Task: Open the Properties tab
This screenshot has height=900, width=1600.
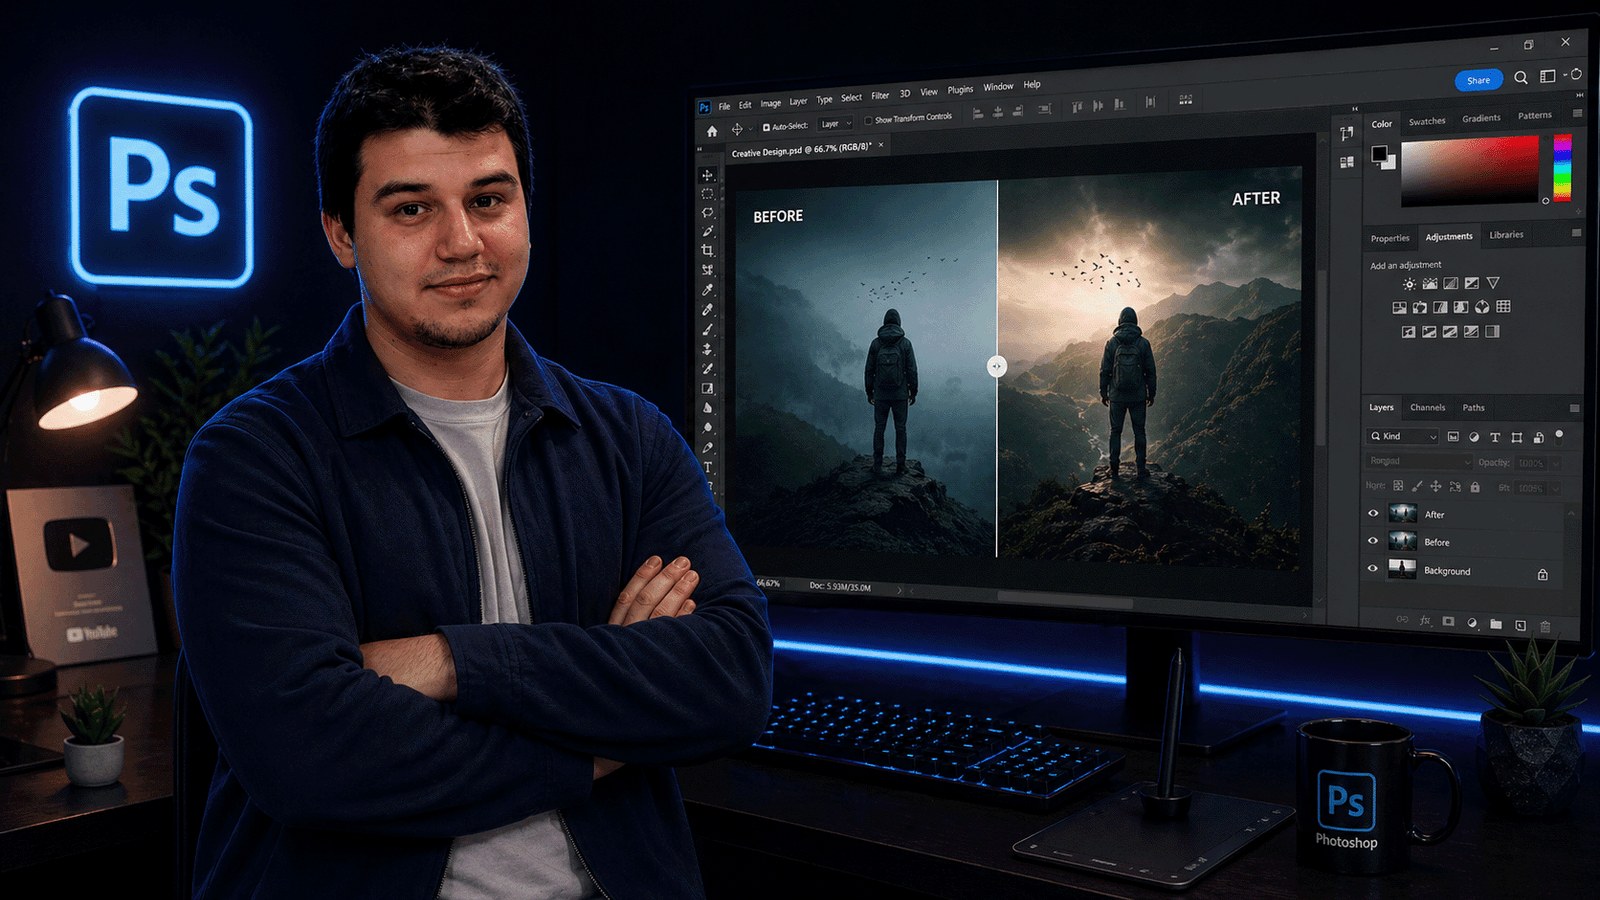Action: click(x=1390, y=238)
